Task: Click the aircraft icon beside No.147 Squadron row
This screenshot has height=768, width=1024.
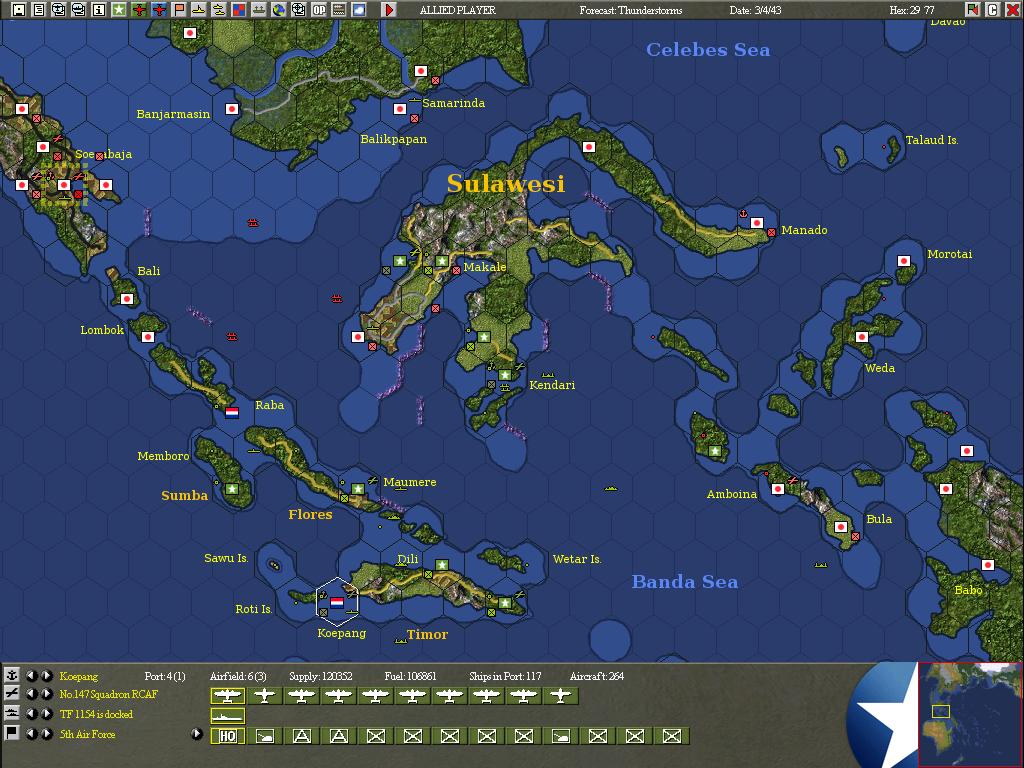Action: tap(11, 694)
